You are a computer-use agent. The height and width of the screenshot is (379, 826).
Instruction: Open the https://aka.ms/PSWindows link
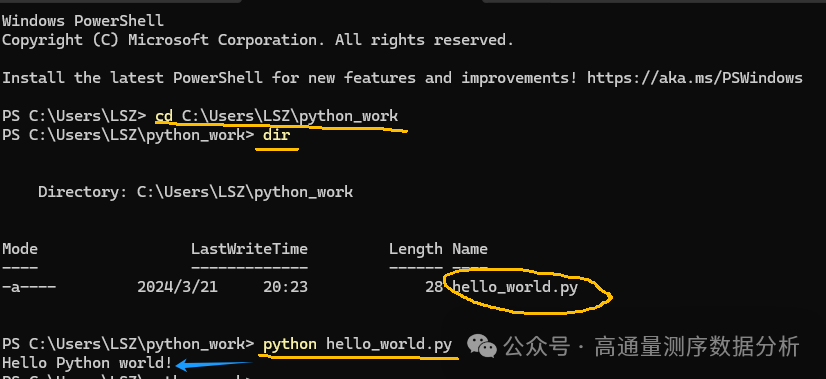[x=695, y=78]
